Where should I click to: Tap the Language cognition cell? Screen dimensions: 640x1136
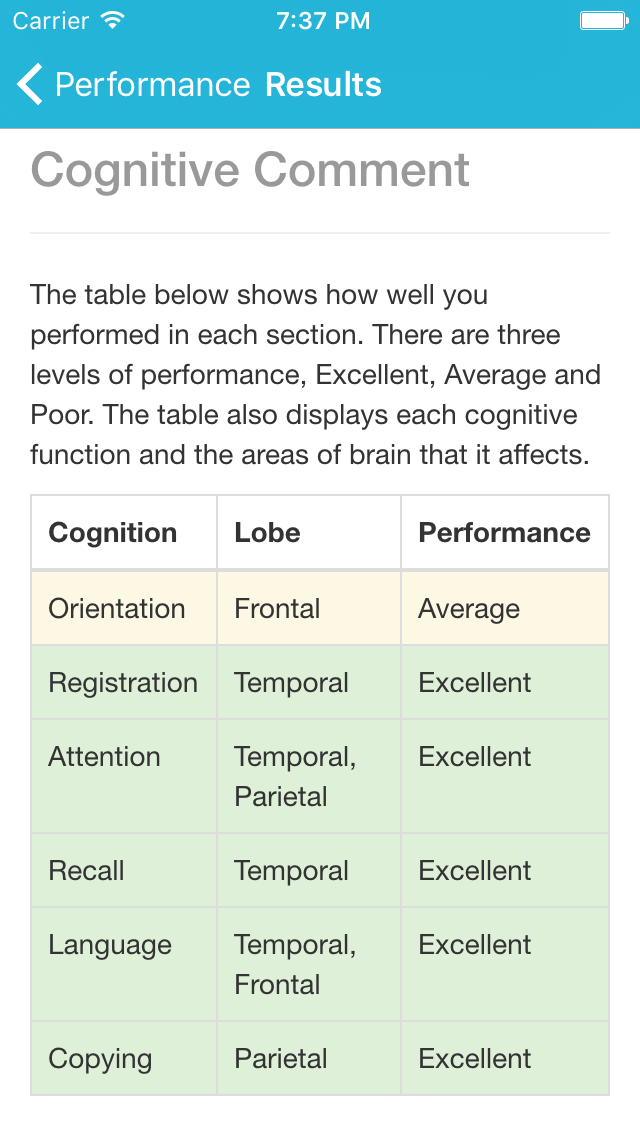(110, 945)
